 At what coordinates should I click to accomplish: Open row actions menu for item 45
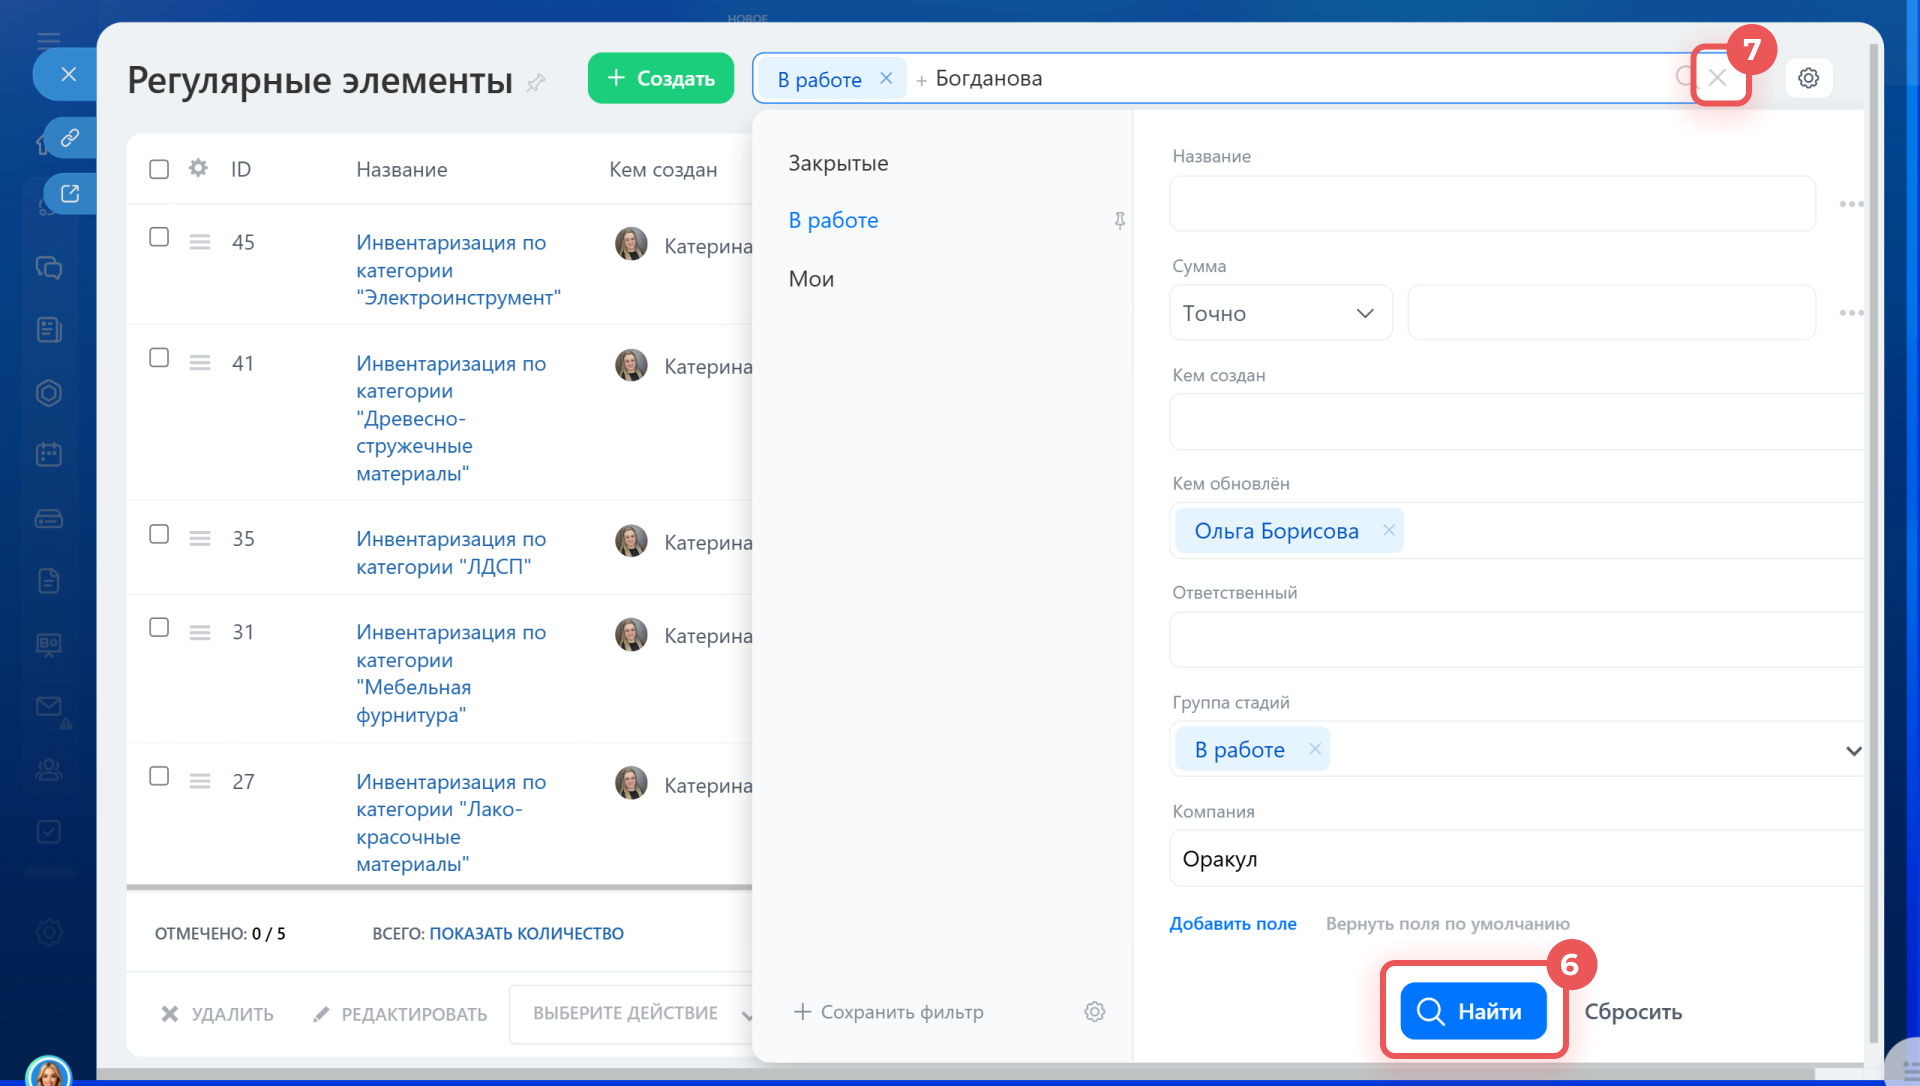[x=200, y=242]
